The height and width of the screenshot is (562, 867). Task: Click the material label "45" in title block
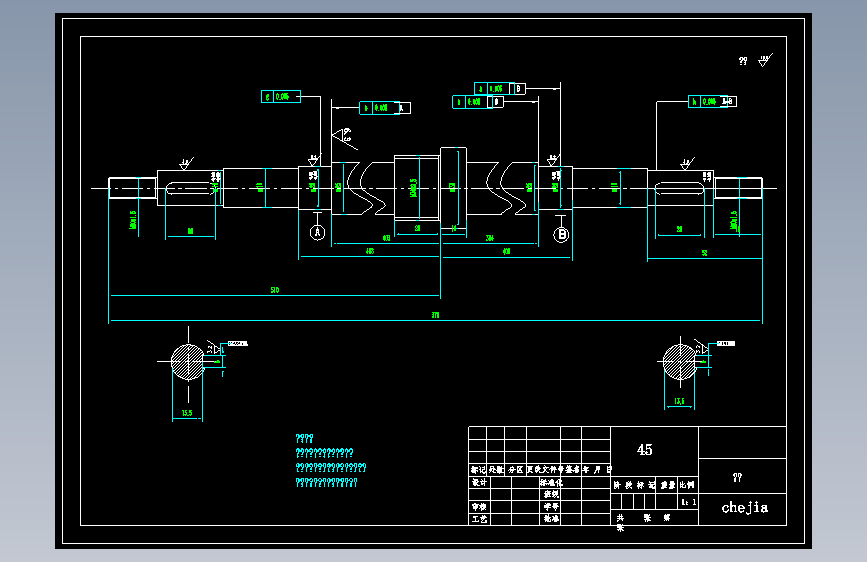point(644,450)
